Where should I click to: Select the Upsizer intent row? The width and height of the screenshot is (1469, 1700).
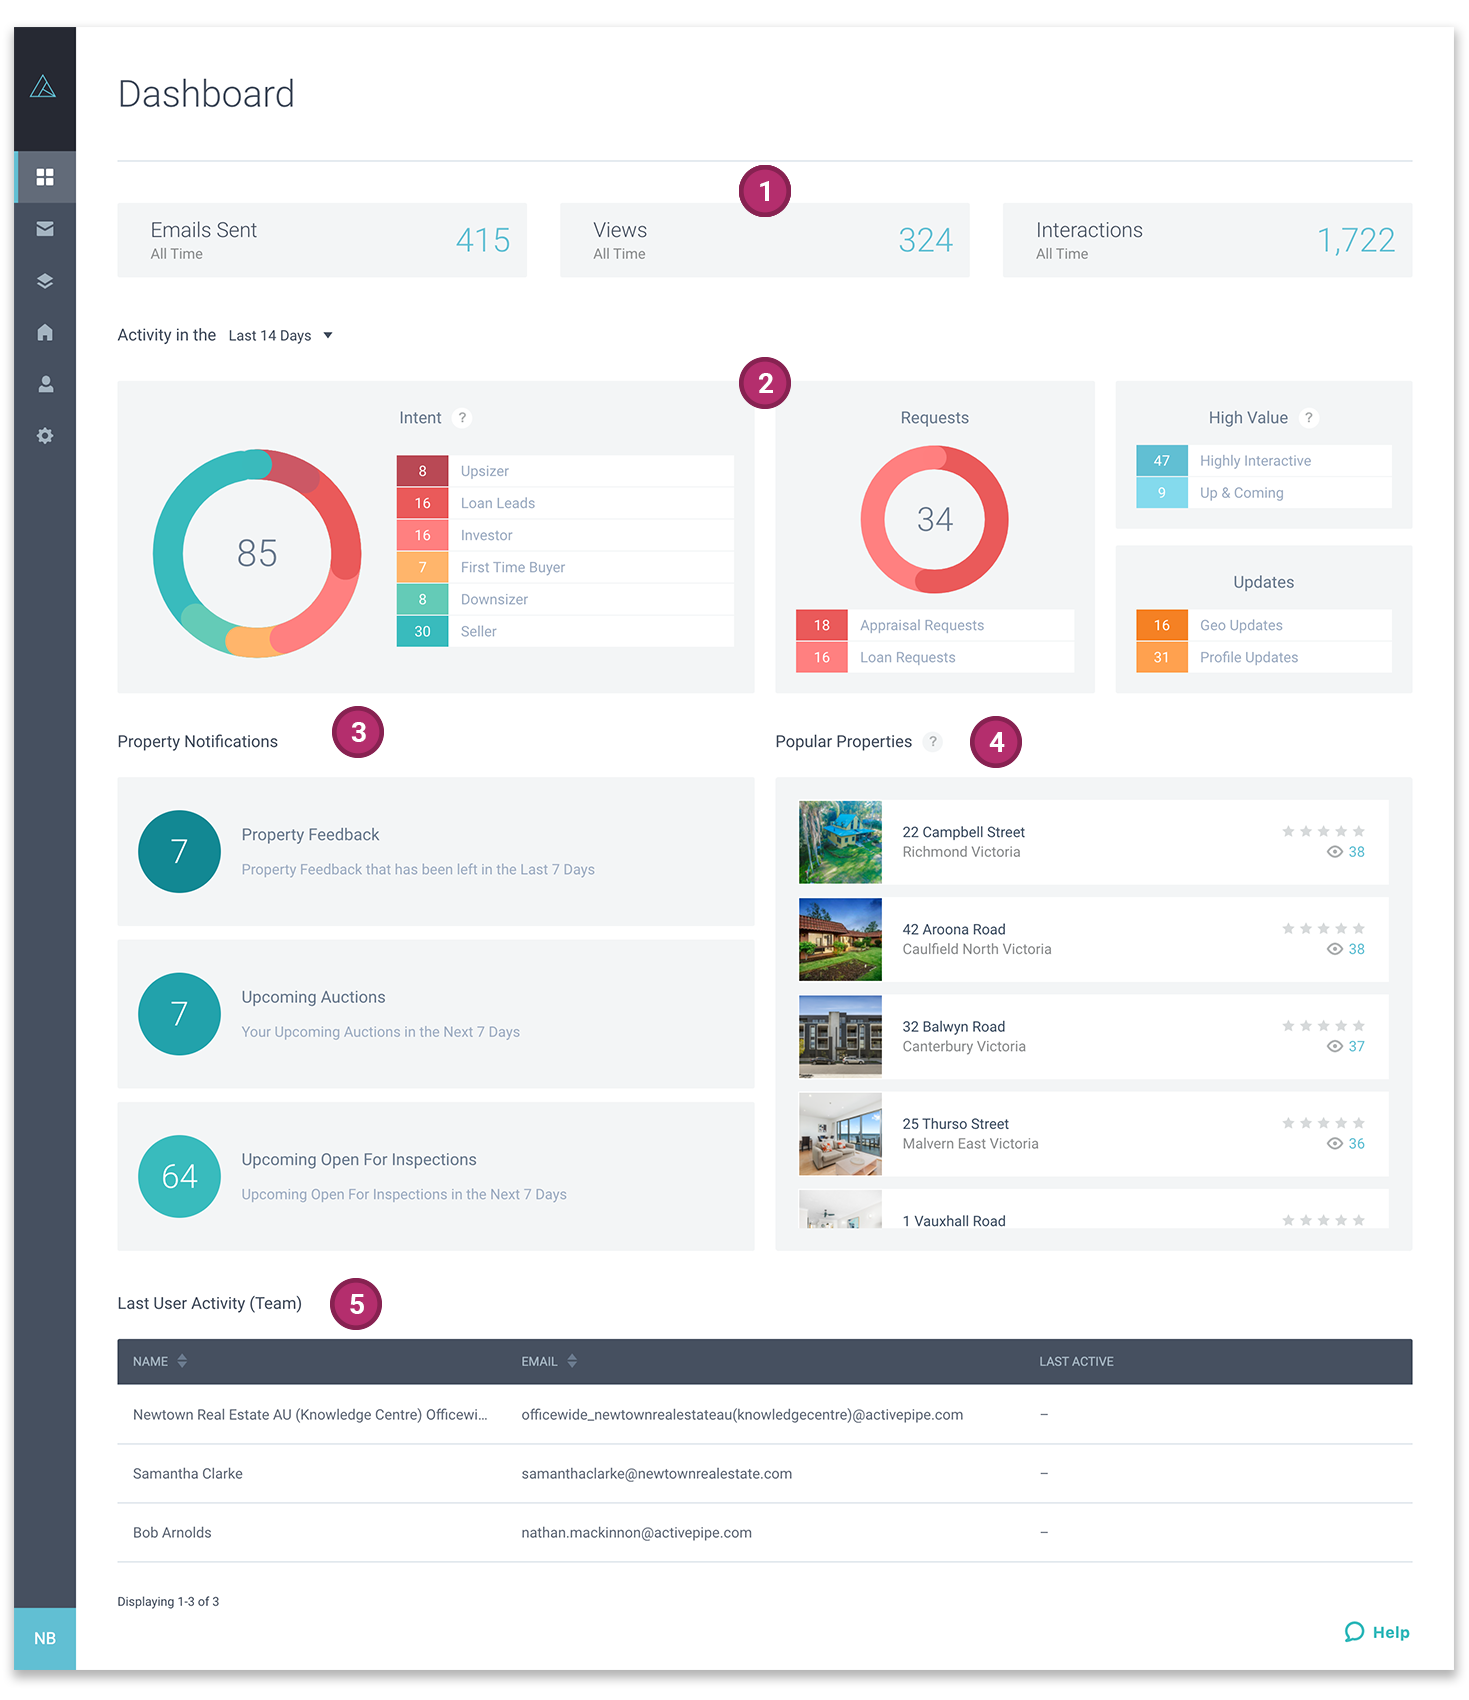pos(565,471)
